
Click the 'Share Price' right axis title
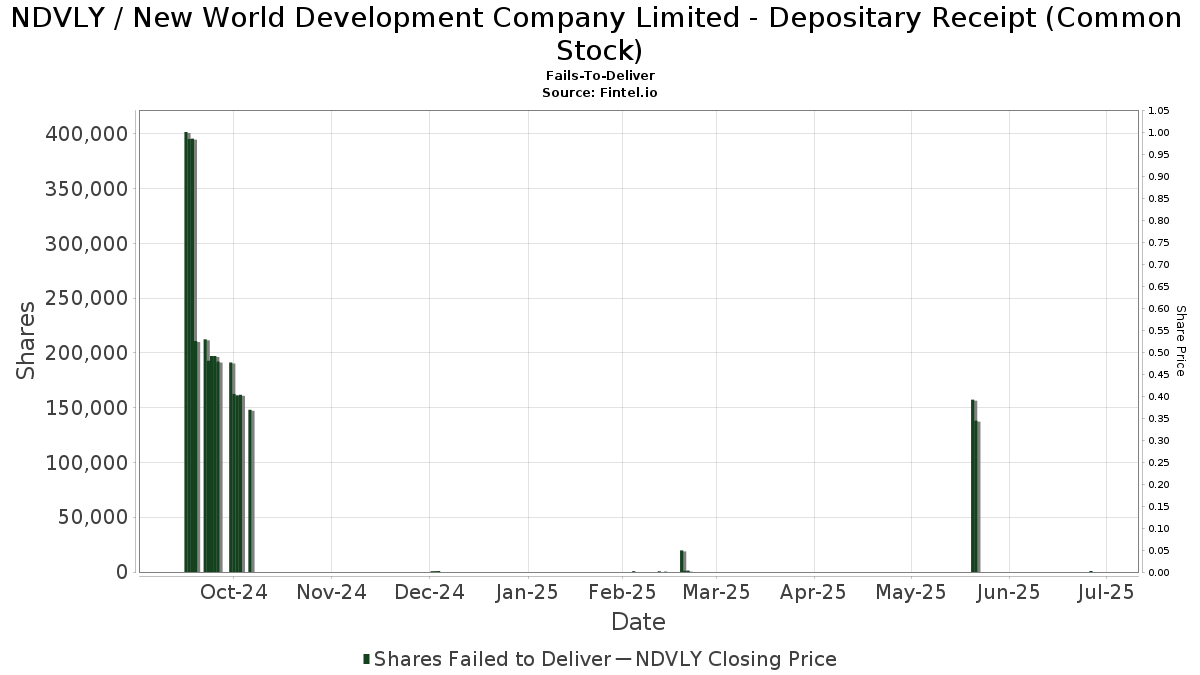click(x=1180, y=341)
